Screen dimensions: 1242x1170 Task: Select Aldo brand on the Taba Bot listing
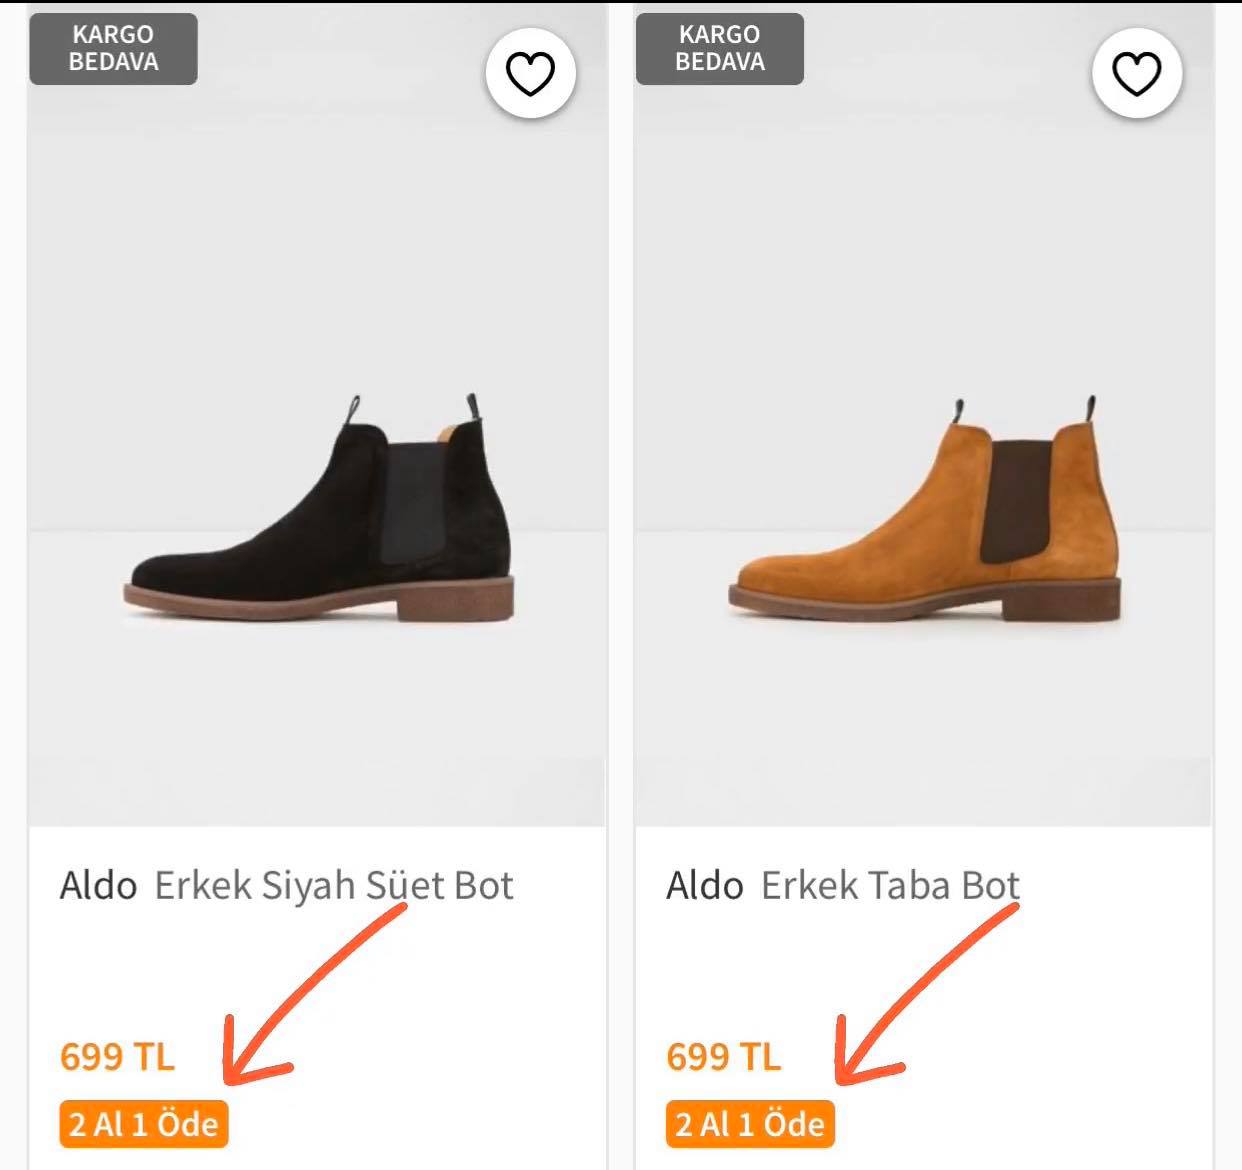coord(705,885)
